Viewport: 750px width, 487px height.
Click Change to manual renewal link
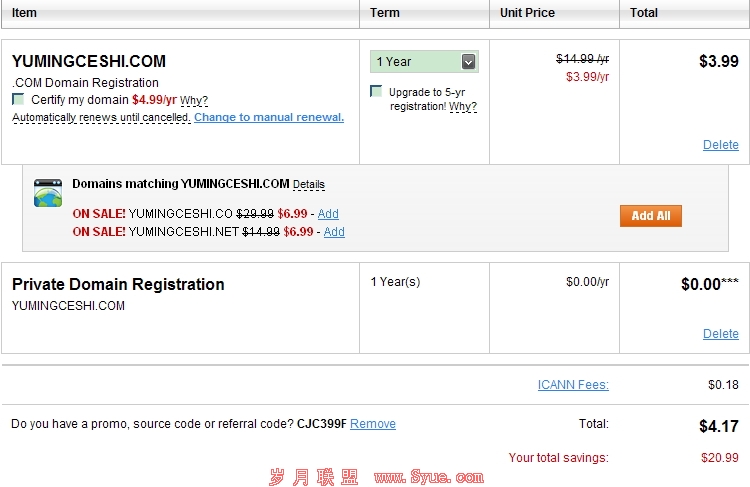[x=269, y=117]
